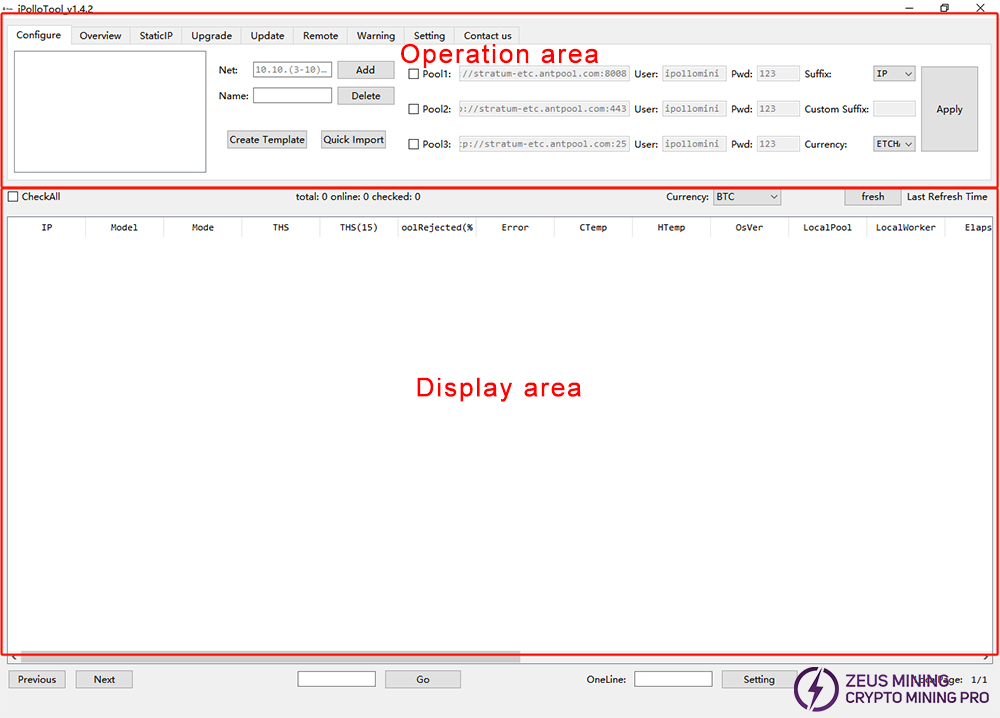Open the BTC Currency dropdown
Image resolution: width=1000 pixels, height=718 pixels.
746,197
